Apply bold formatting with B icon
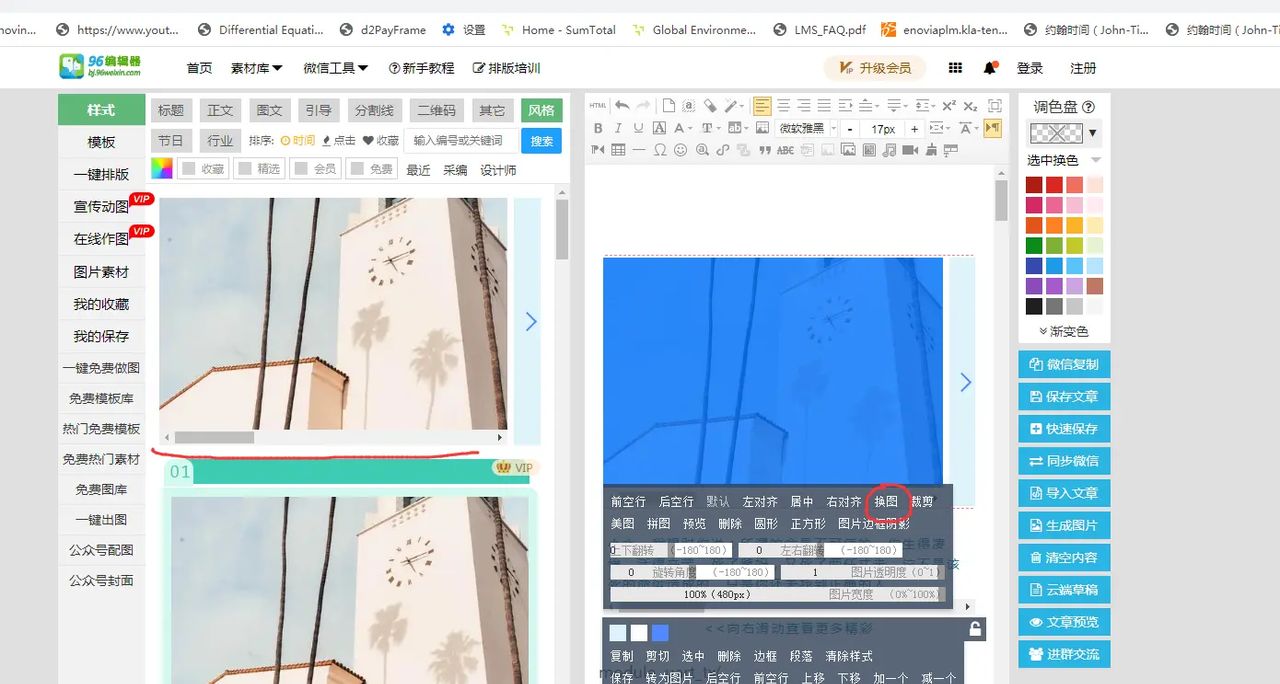Screen dimensions: 1280x684 598,127
